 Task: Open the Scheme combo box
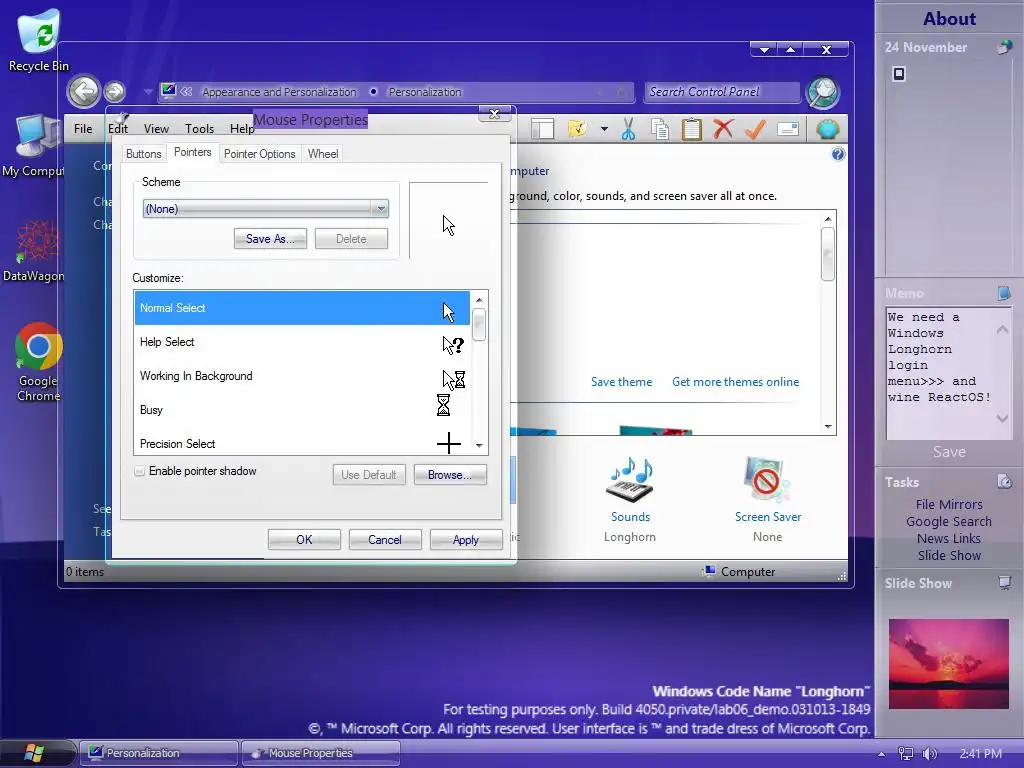point(266,209)
